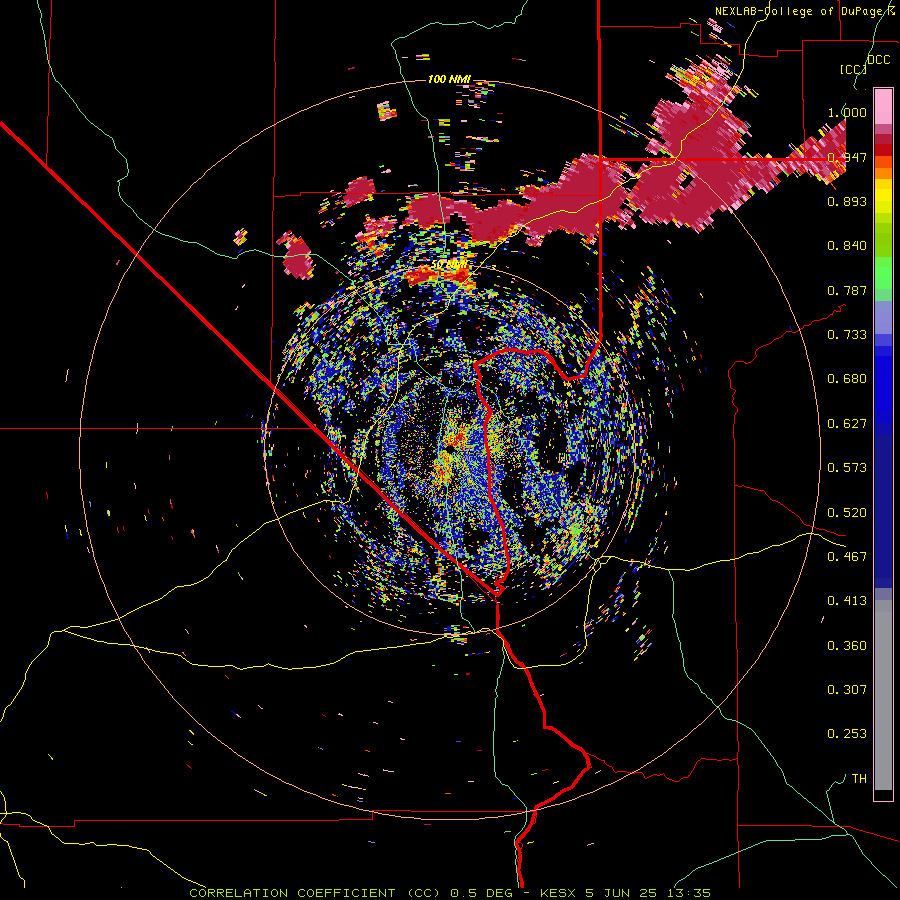Pick the 0.627 scale label

click(x=847, y=424)
